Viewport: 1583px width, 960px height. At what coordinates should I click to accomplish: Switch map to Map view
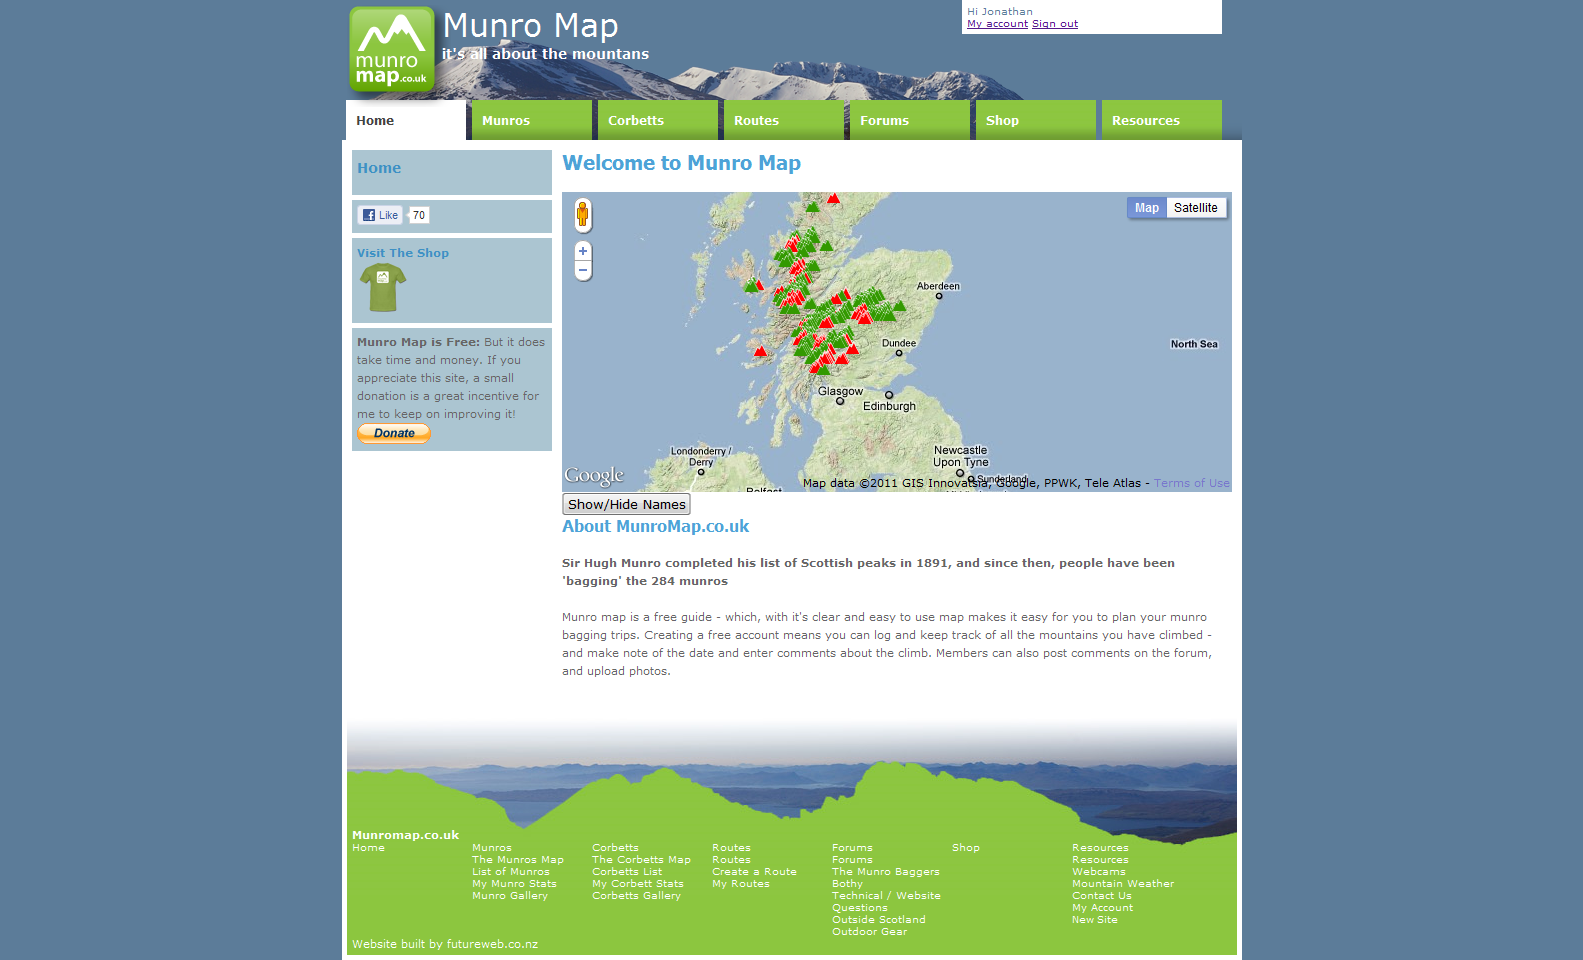click(x=1147, y=208)
